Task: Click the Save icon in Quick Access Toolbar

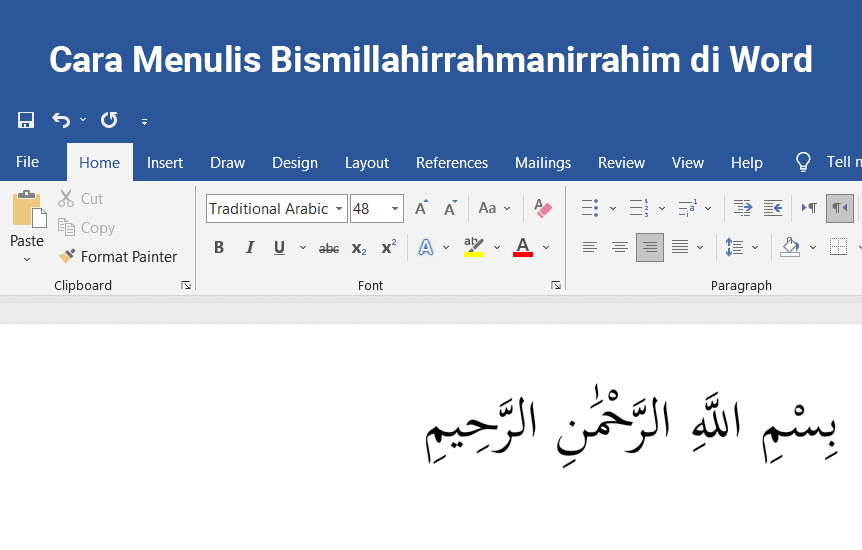Action: click(x=26, y=120)
